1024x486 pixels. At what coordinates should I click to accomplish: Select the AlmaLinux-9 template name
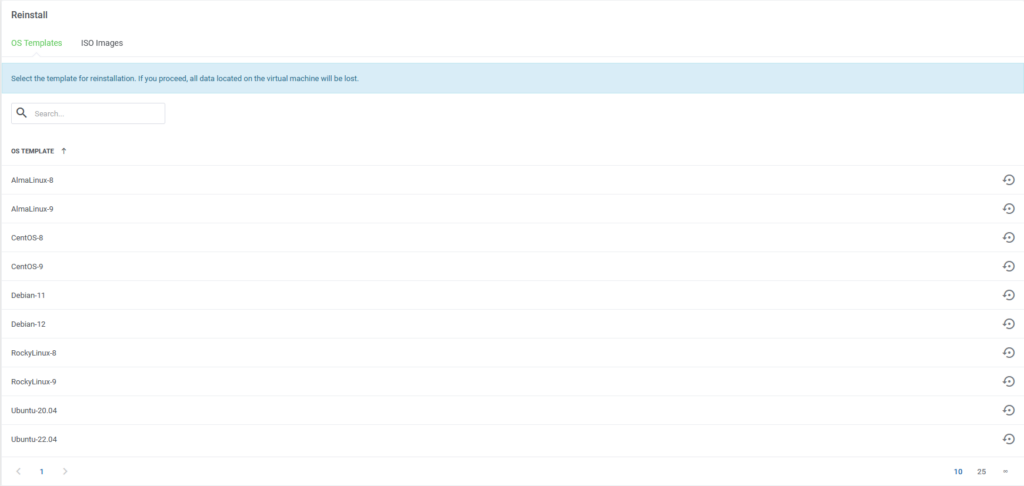click(x=32, y=209)
